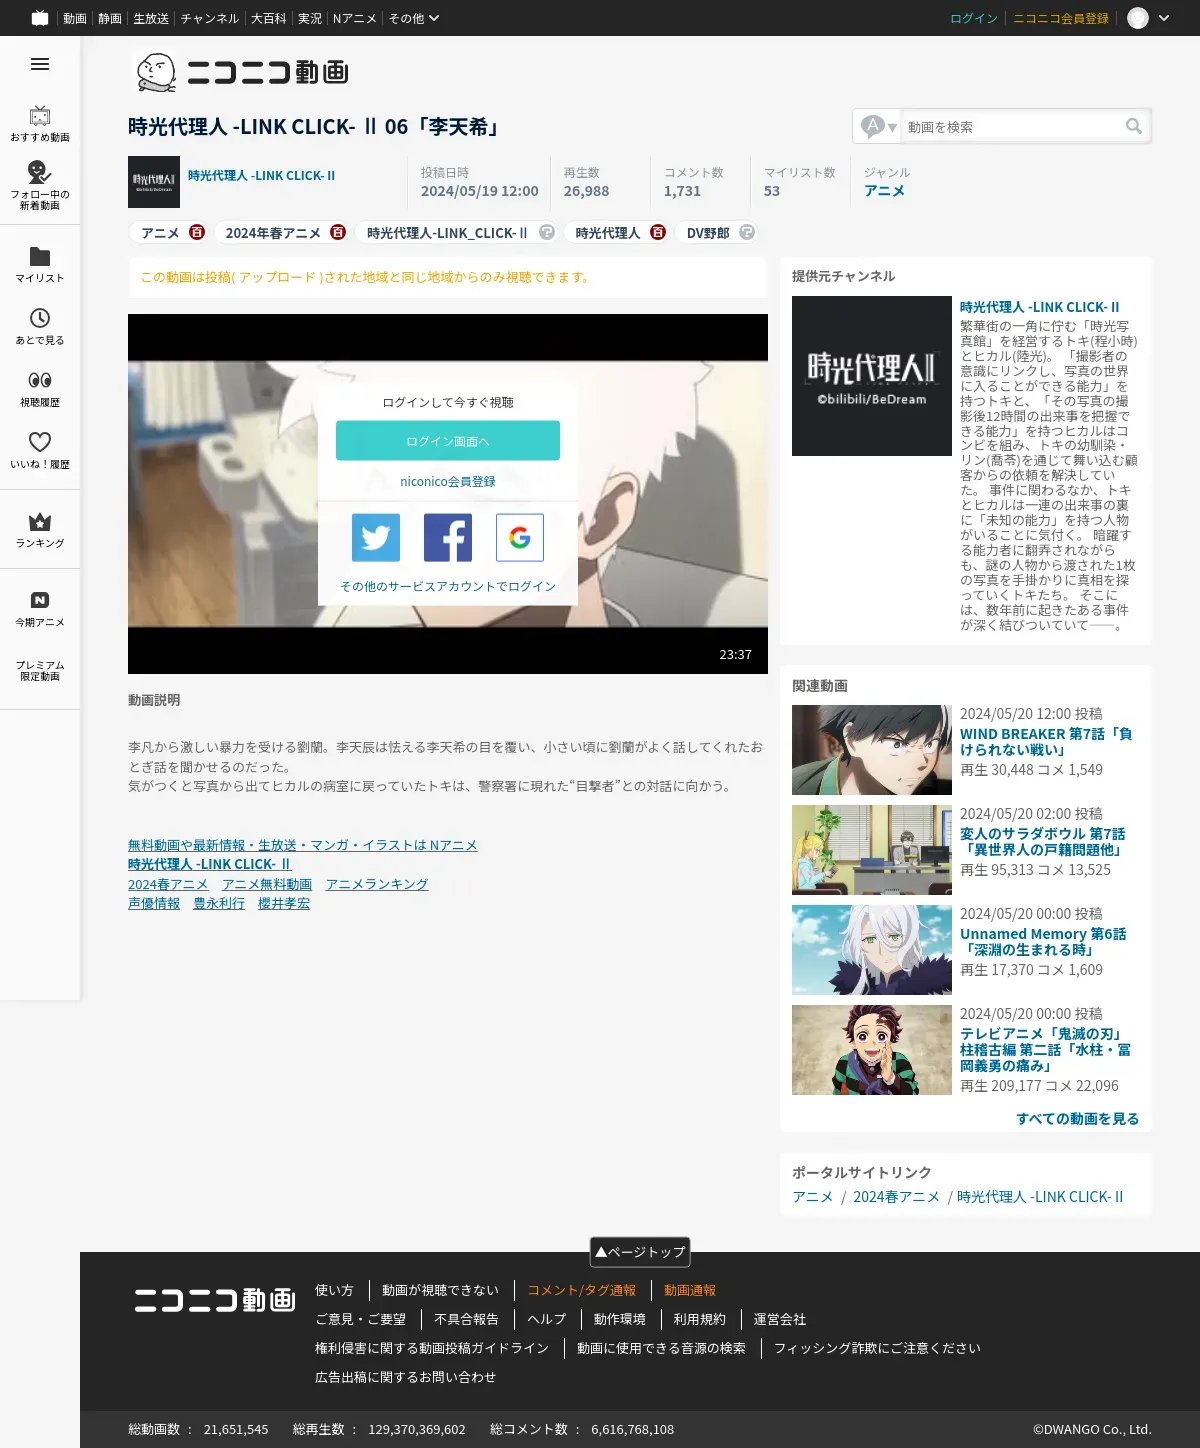The height and width of the screenshot is (1448, 1200).
Task: Click the ログイン画面へ button
Action: click(448, 441)
